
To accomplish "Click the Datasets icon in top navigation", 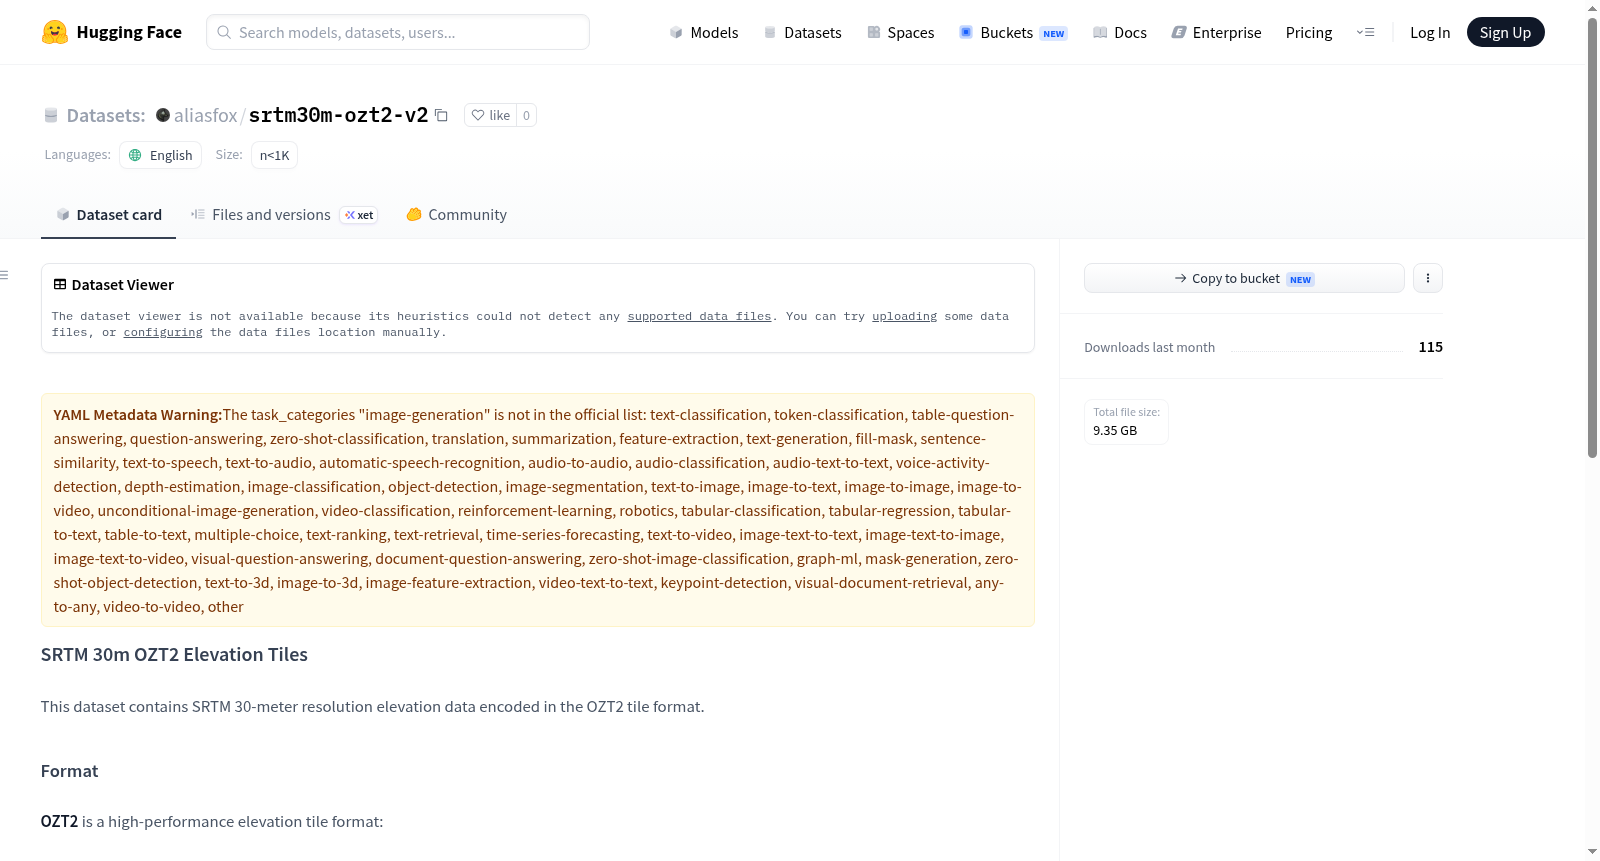I will pos(770,32).
